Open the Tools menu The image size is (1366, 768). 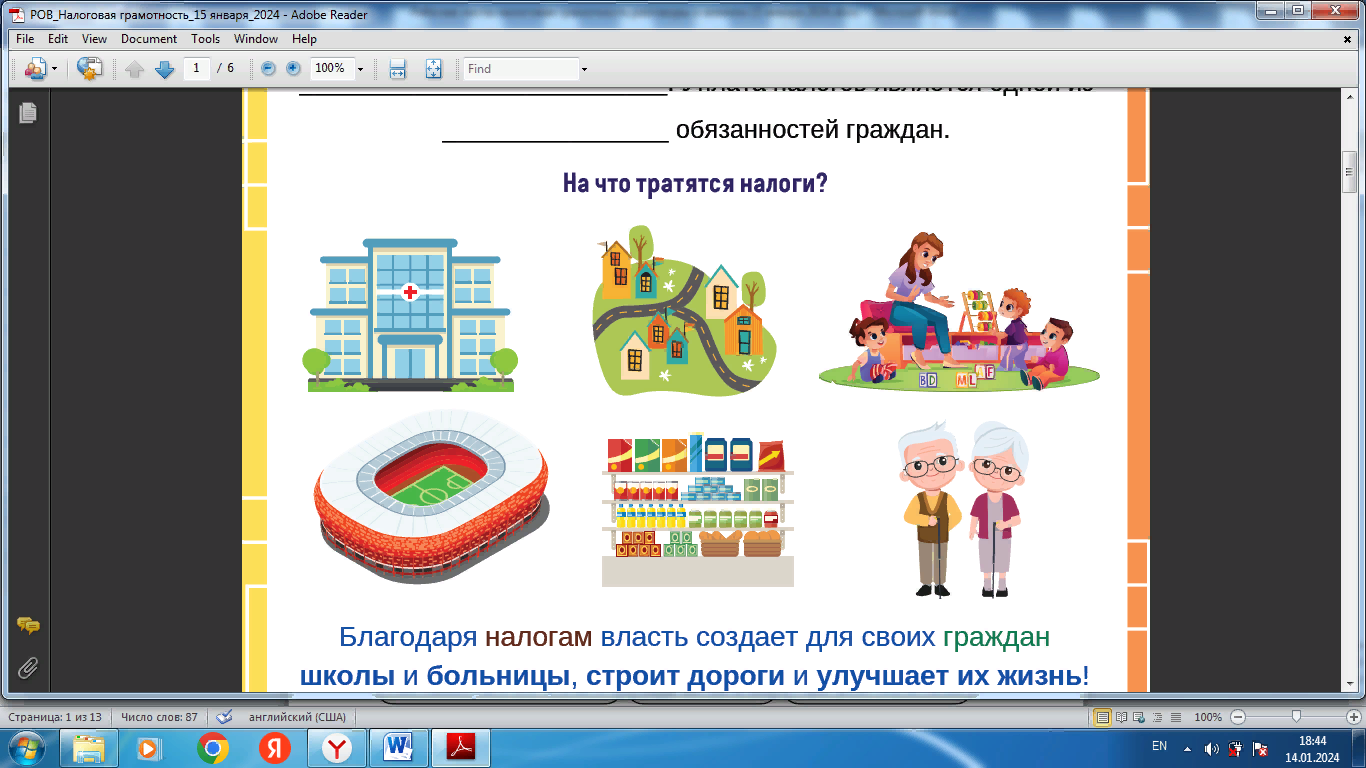click(x=206, y=39)
